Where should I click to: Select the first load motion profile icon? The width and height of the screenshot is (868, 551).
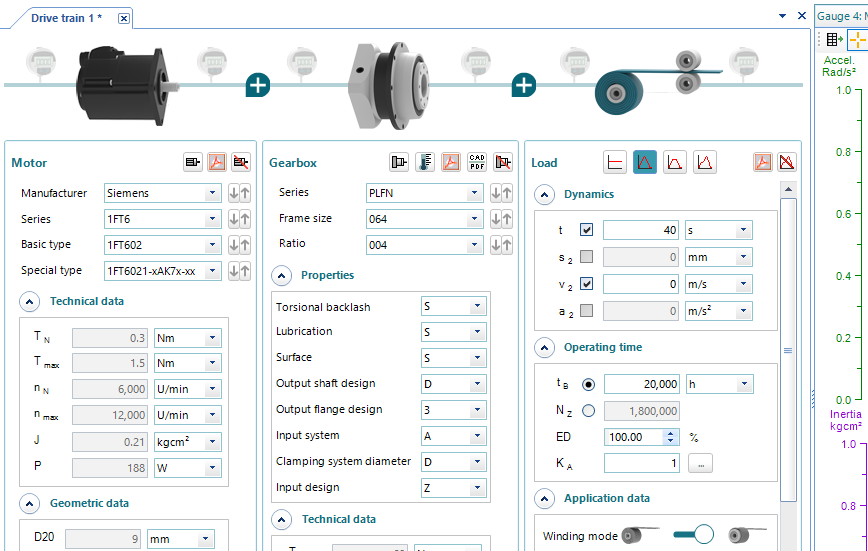615,162
